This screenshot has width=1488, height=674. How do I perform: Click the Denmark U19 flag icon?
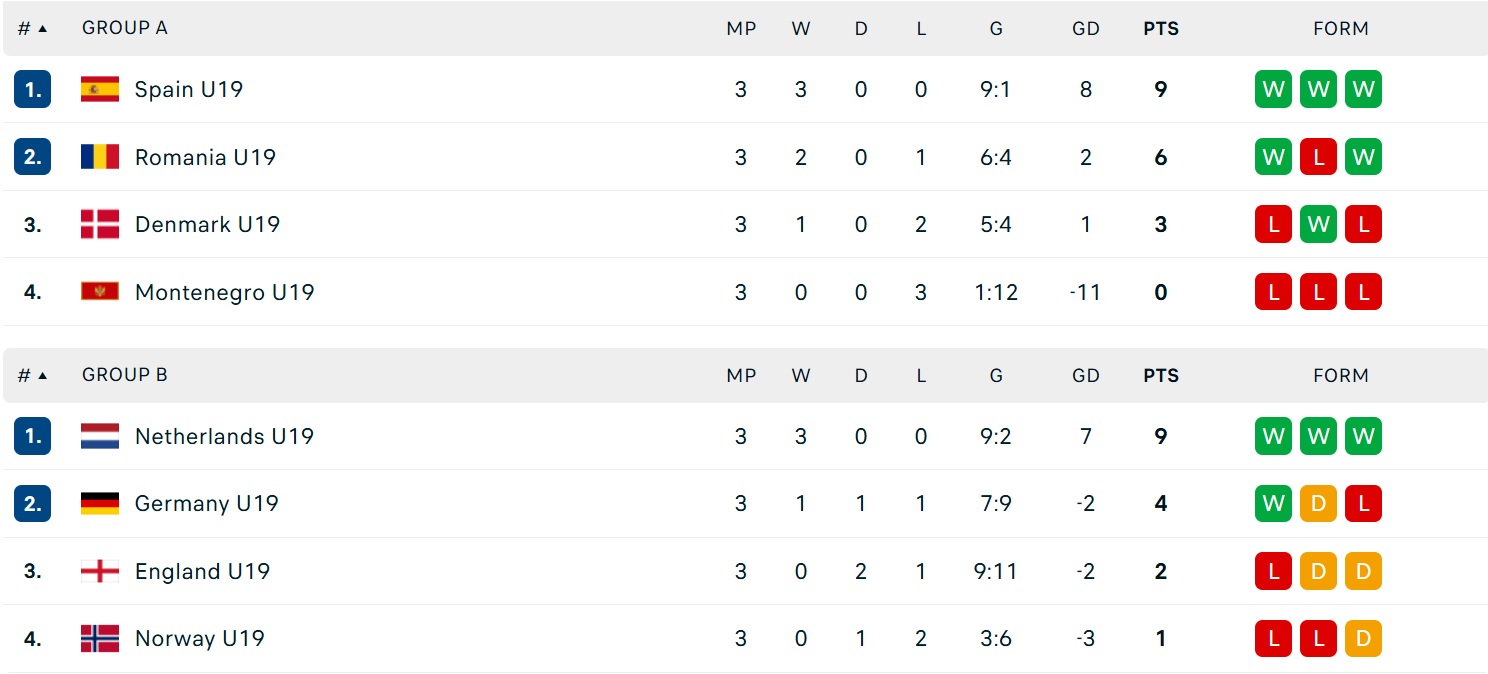click(100, 224)
